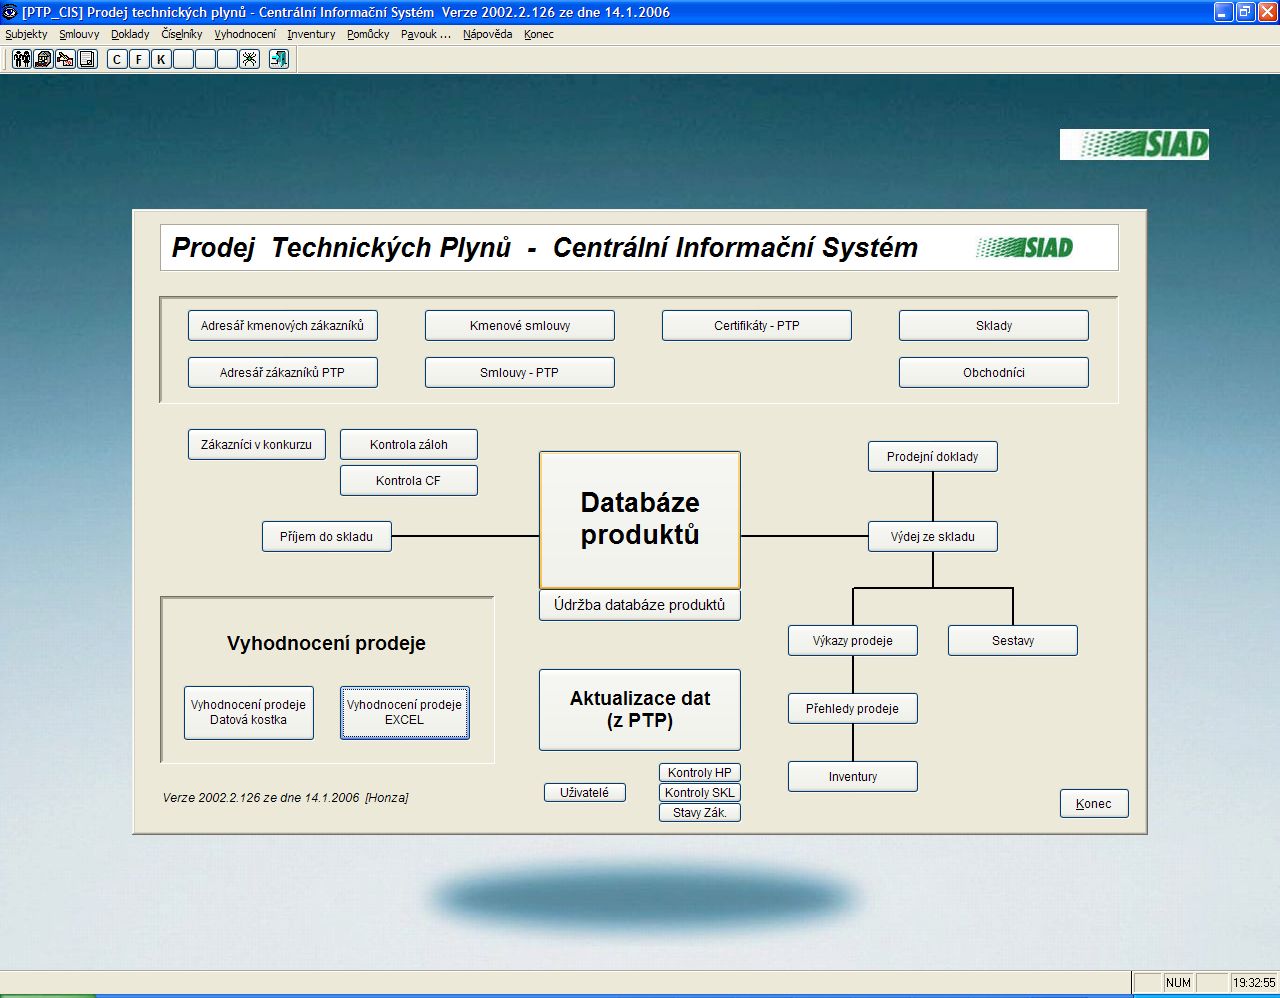Click the Adresář kmenových zákazníků button
Screen dimensions: 1280x998
point(282,326)
